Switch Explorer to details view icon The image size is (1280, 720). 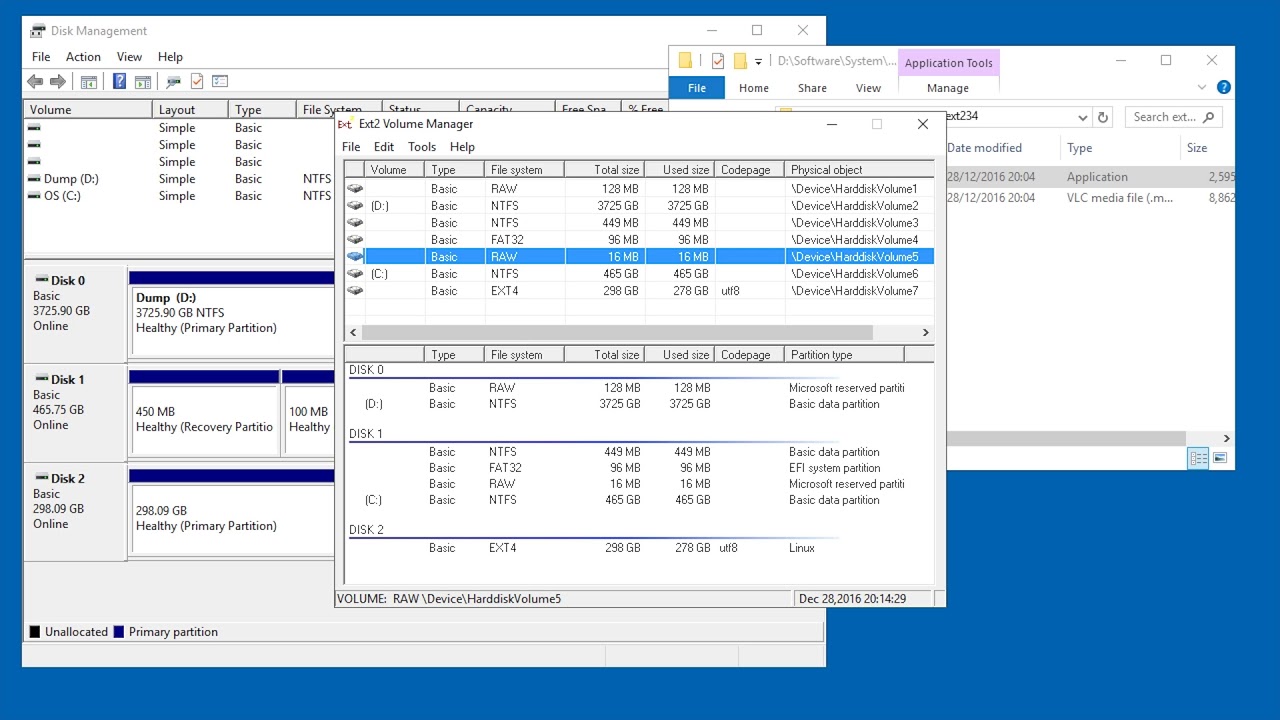coord(1198,458)
